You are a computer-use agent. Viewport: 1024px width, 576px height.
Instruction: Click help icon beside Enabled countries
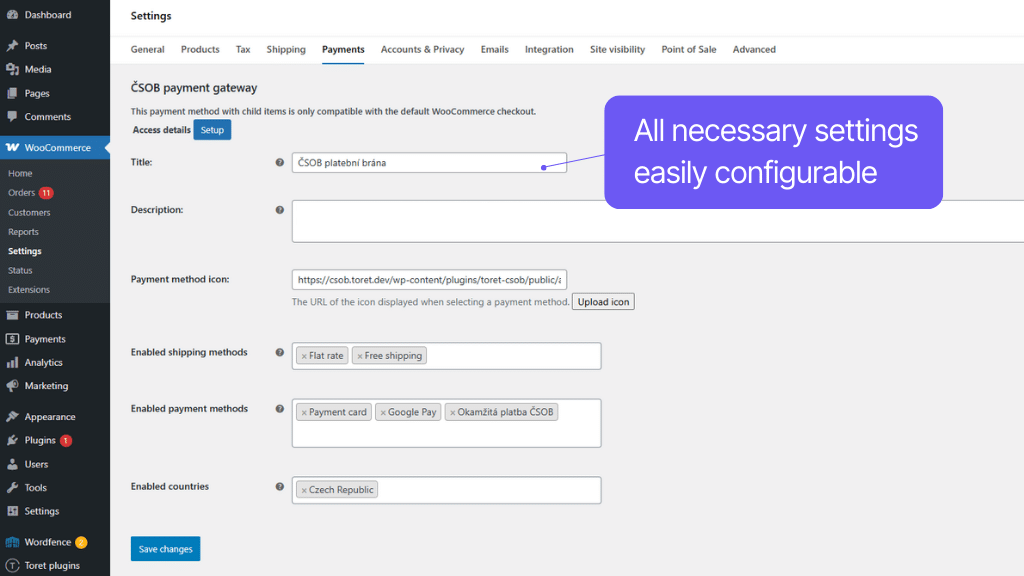click(280, 487)
